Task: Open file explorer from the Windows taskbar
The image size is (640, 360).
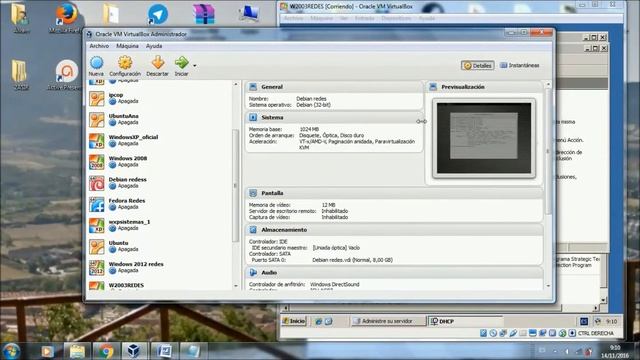Action: tap(77, 351)
